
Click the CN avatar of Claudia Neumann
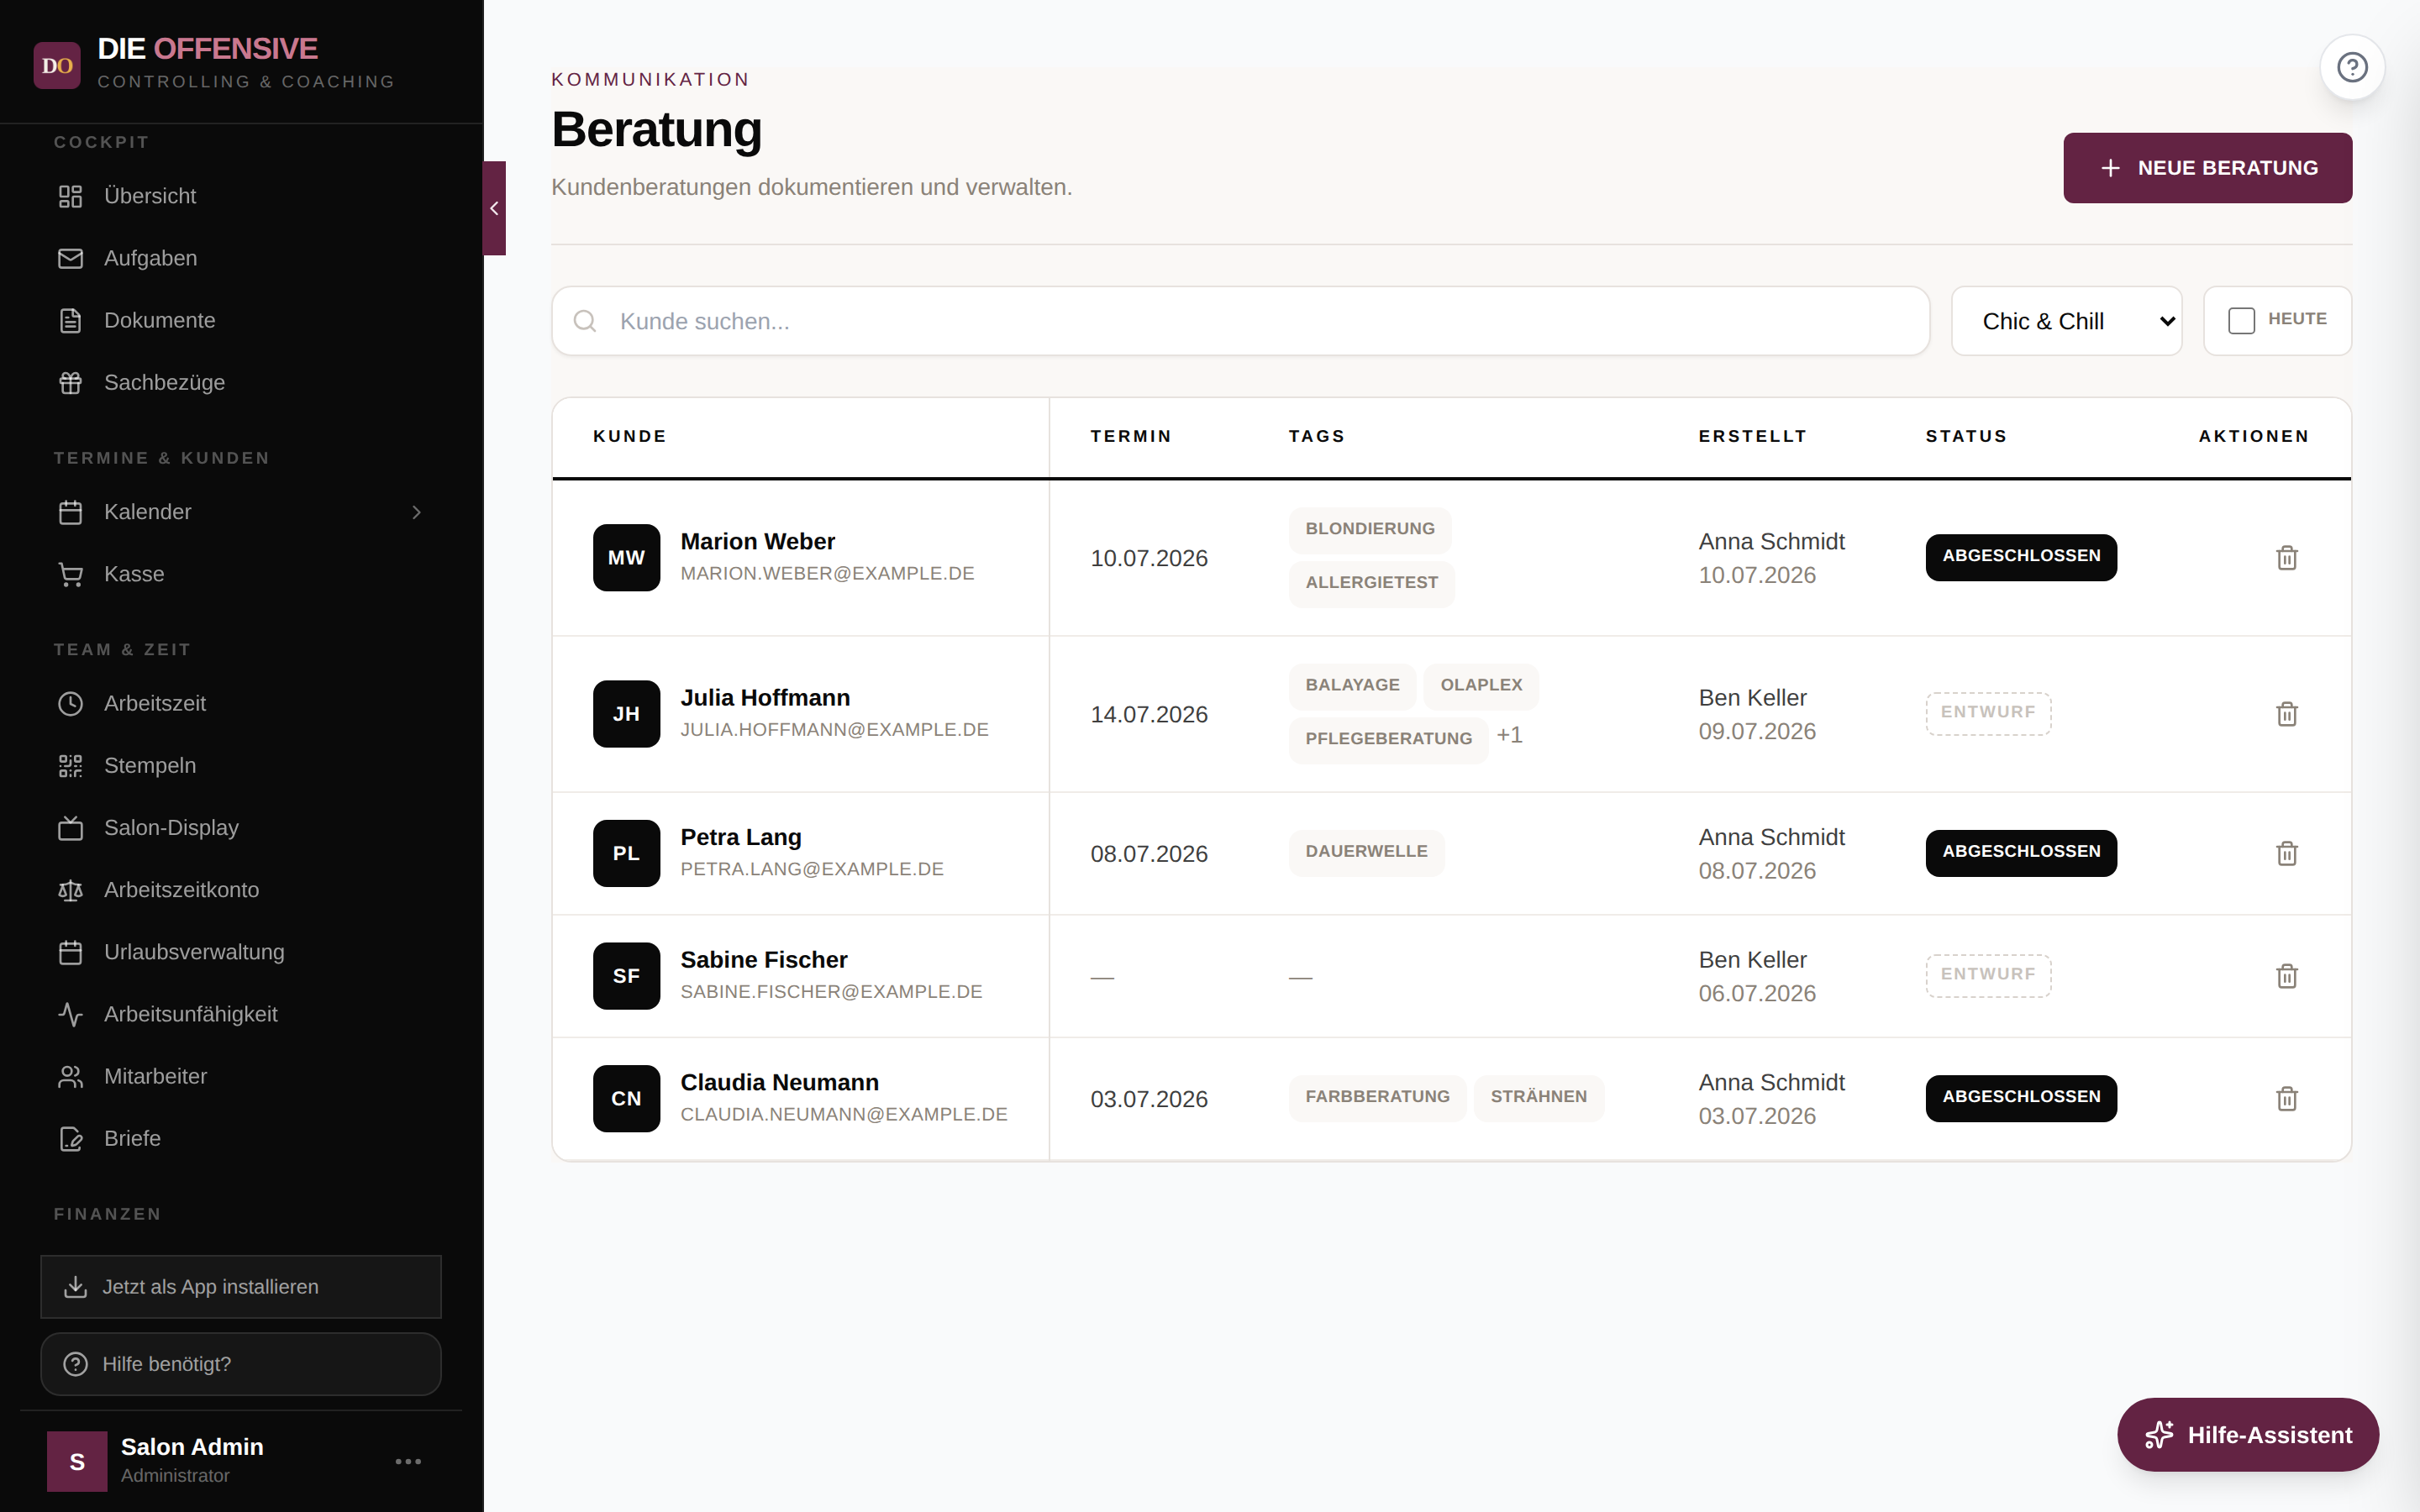tap(626, 1098)
